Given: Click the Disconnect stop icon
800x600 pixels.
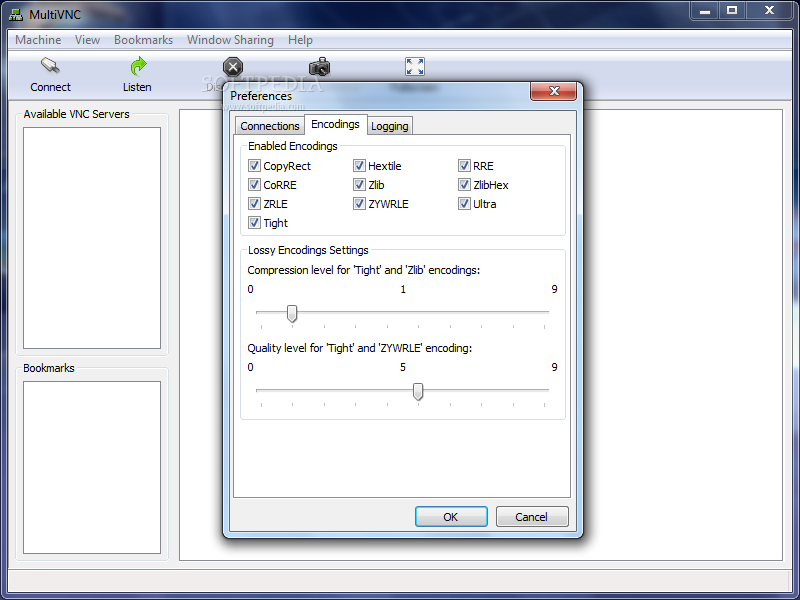Looking at the screenshot, I should tap(233, 67).
